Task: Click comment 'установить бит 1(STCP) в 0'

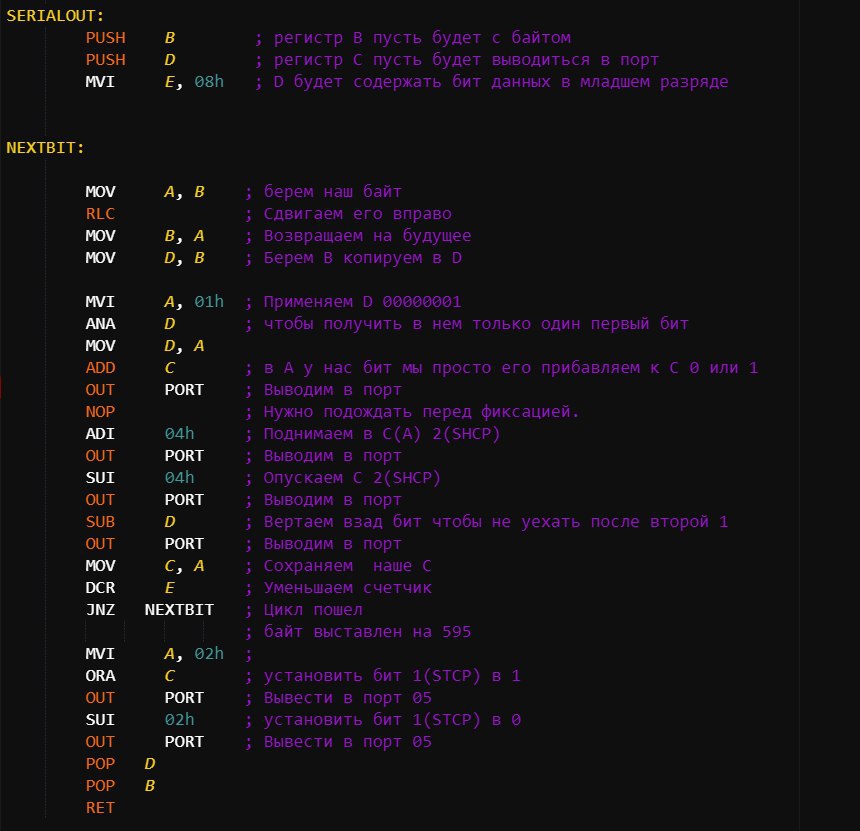Action: [x=392, y=719]
